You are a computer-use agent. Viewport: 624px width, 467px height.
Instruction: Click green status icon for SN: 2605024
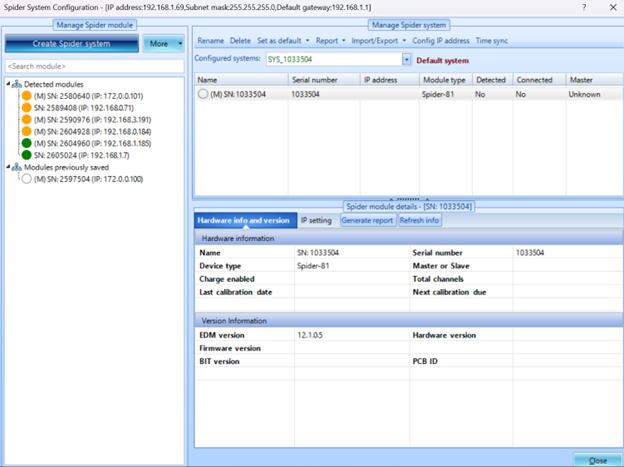27,155
